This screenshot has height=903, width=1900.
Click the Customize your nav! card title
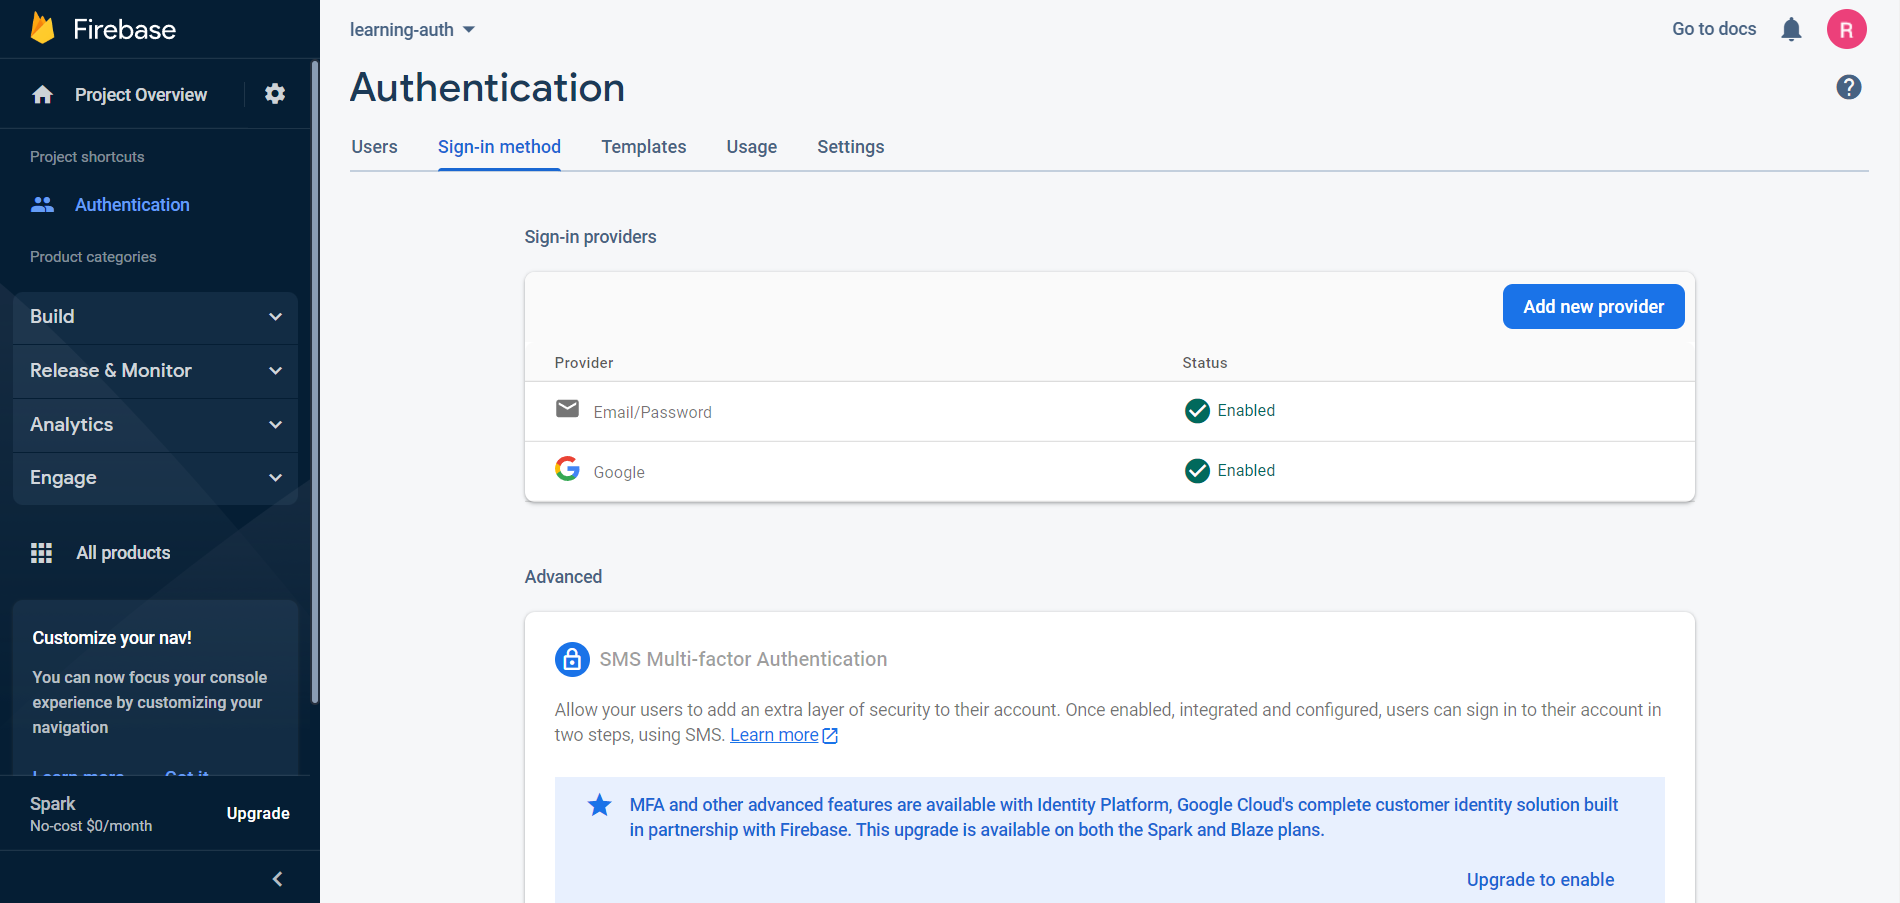pos(112,638)
